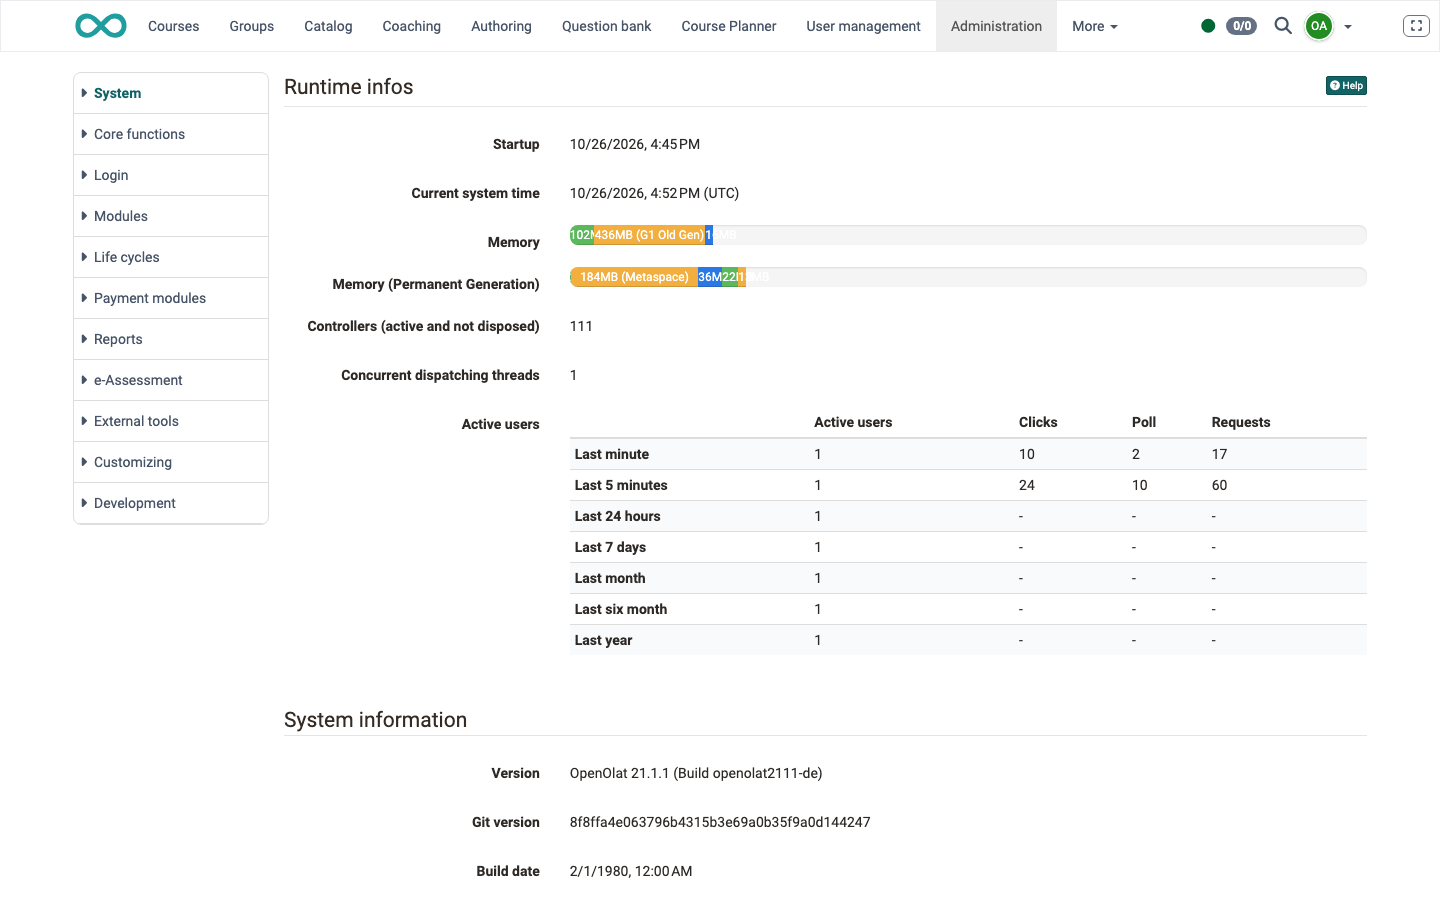Screen dimensions: 1440x900
Task: Open the More navigation dropdown
Action: [x=1095, y=26]
